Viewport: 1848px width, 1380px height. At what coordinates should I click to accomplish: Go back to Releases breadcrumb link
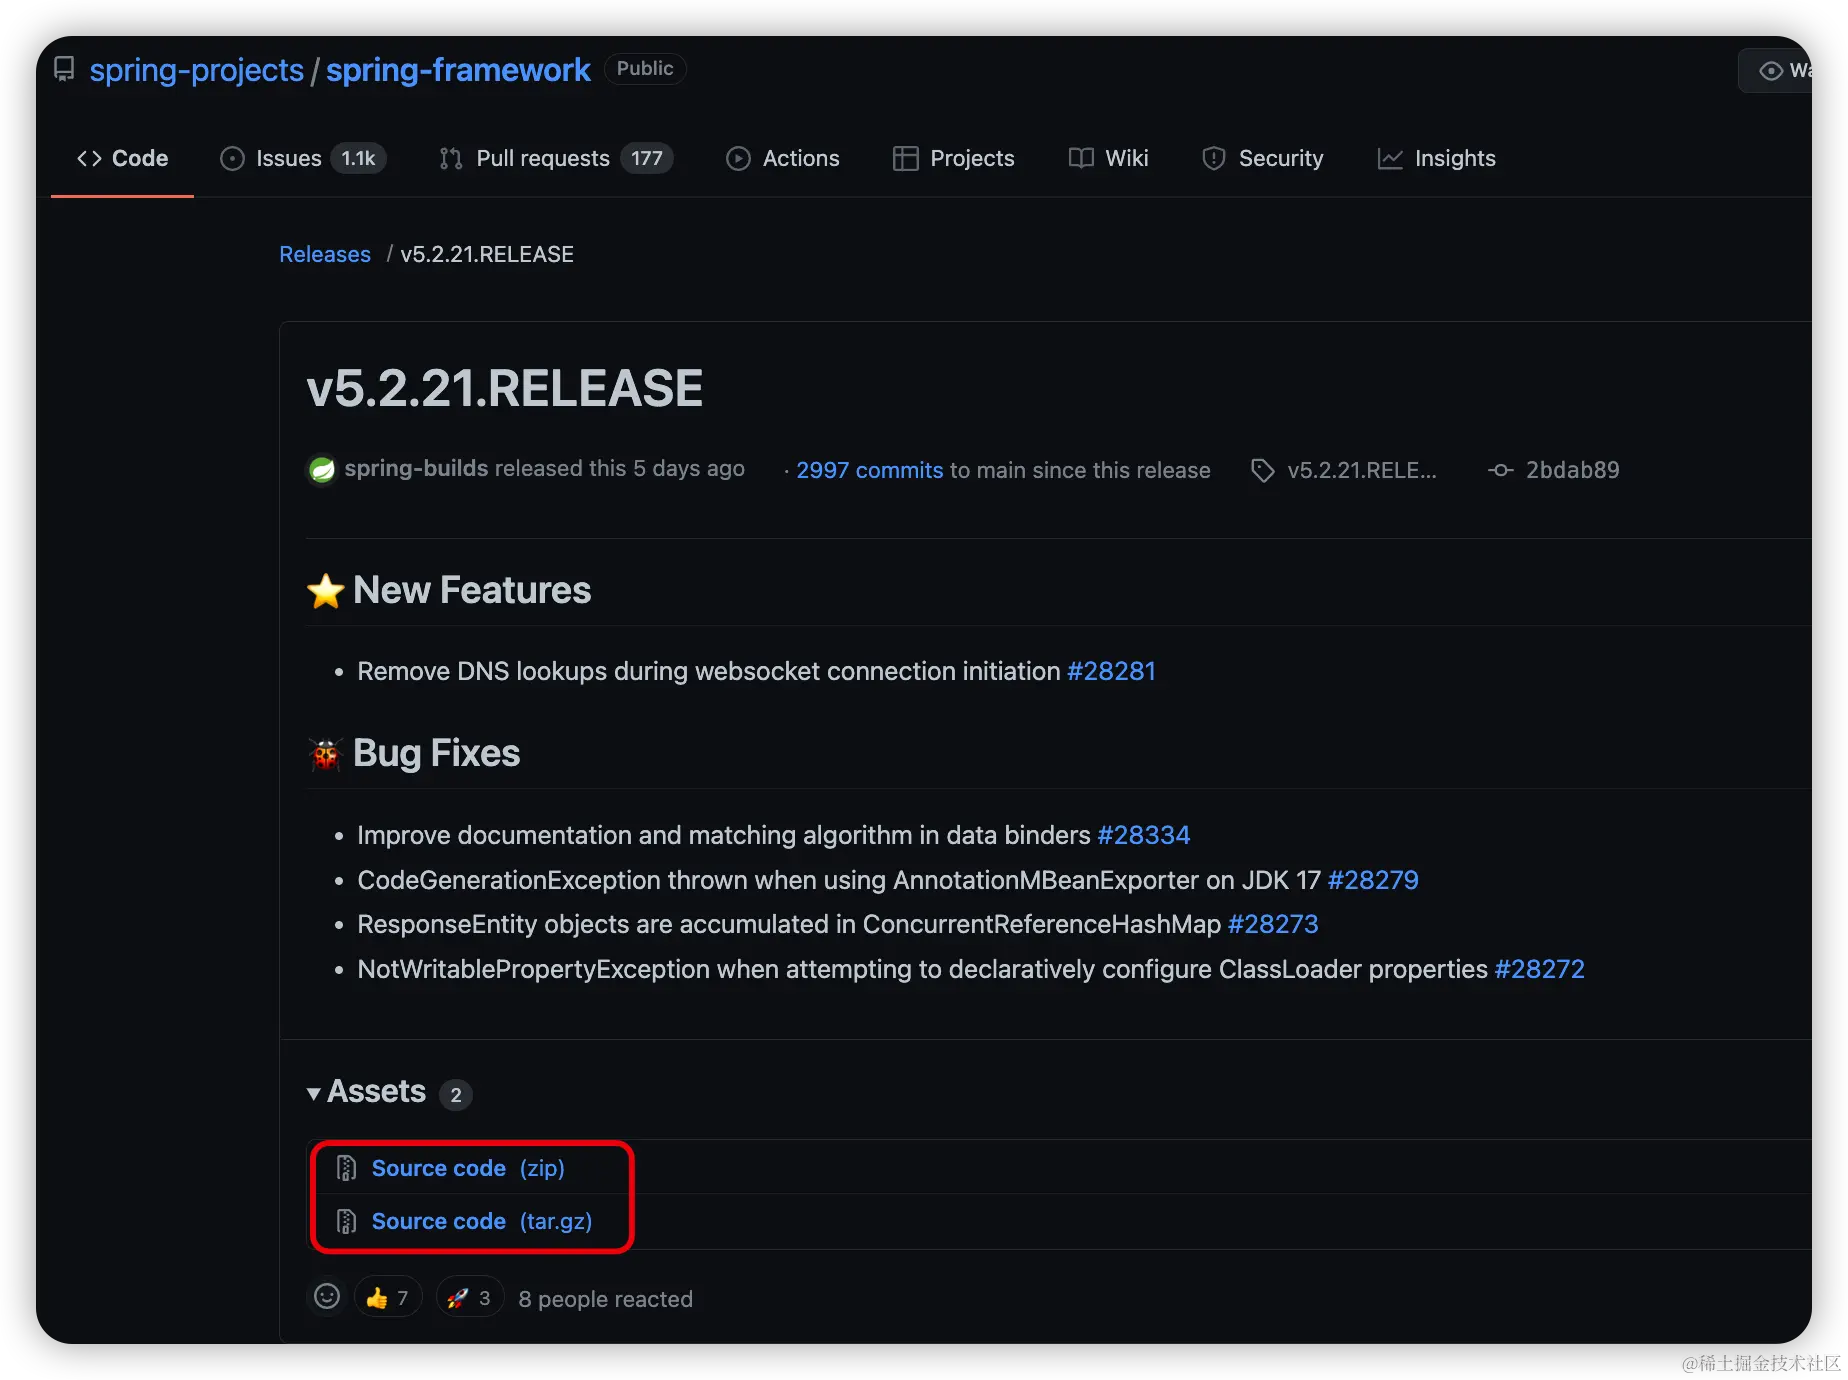pyautogui.click(x=325, y=254)
